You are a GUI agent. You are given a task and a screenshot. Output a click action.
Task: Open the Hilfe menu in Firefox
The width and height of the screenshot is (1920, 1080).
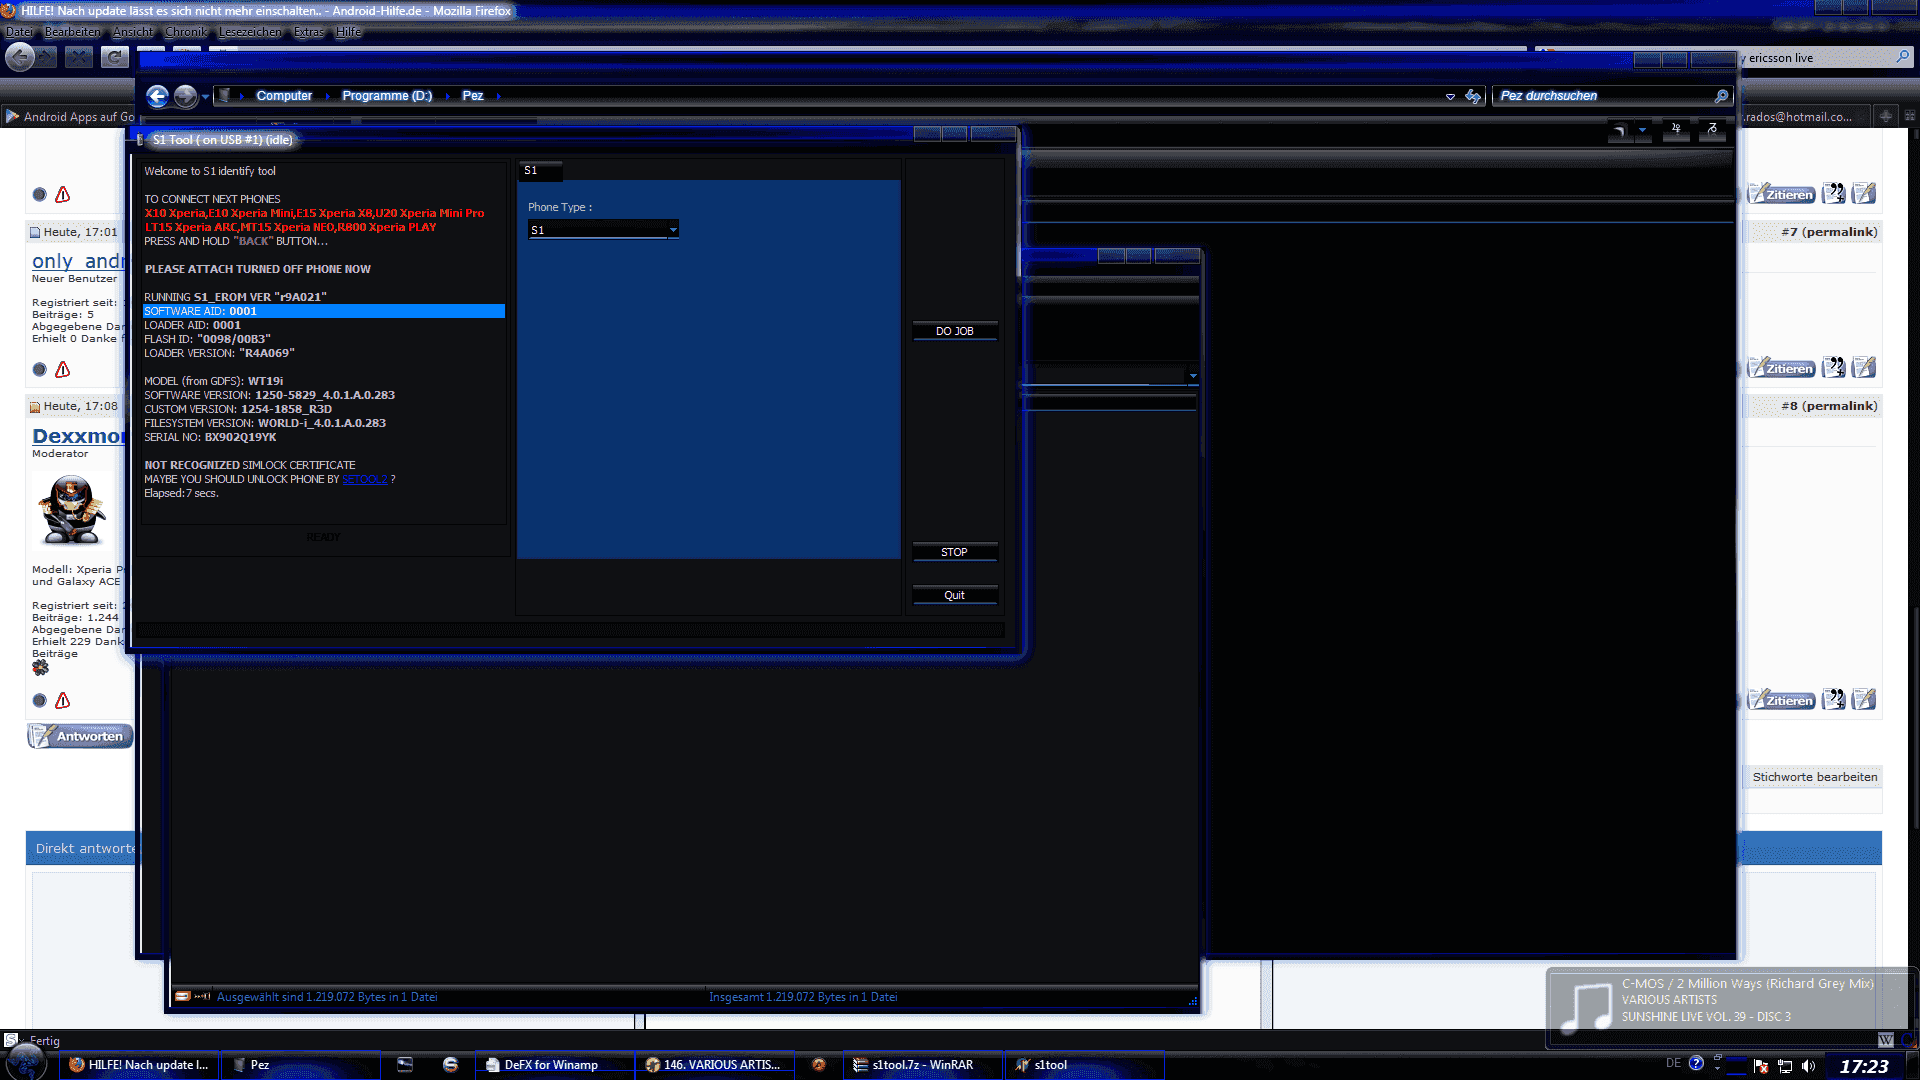point(349,32)
